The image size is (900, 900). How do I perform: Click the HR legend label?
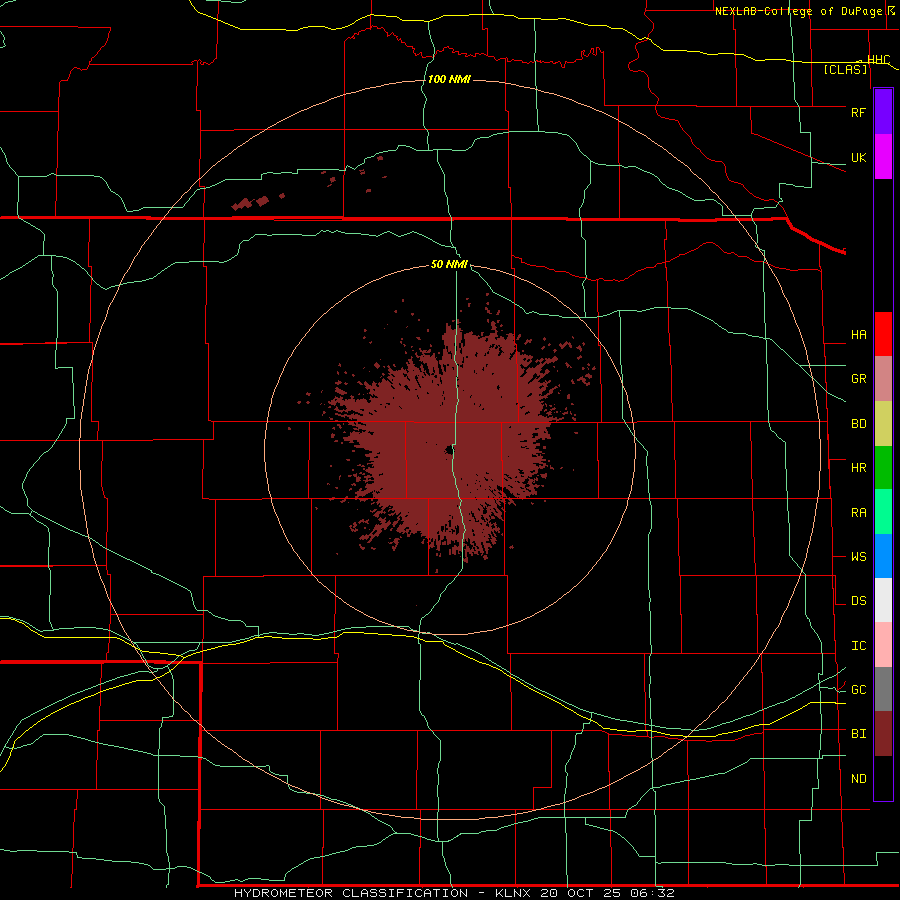858,468
